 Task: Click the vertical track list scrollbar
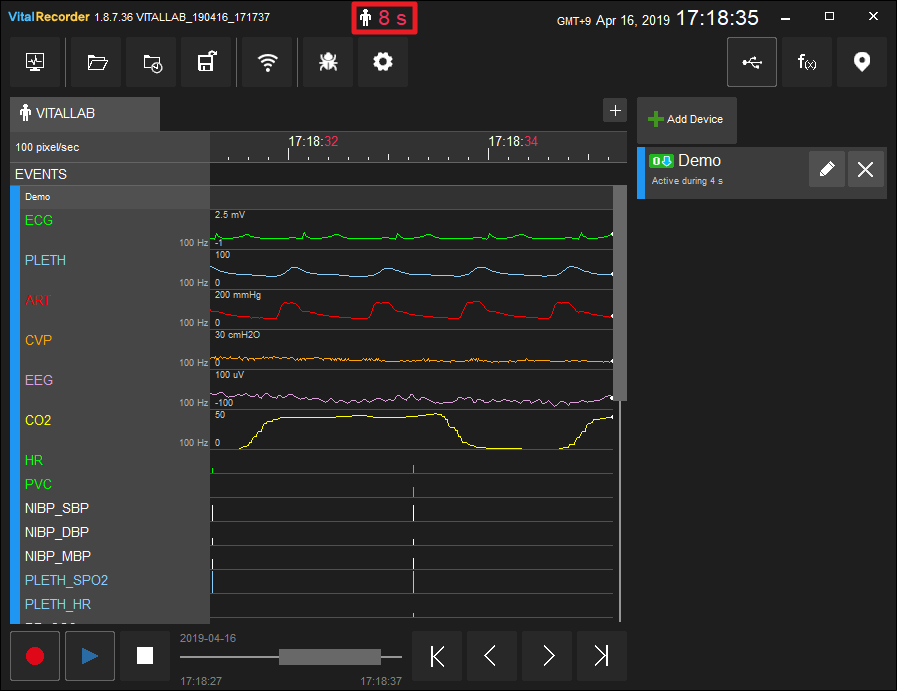(x=620, y=293)
